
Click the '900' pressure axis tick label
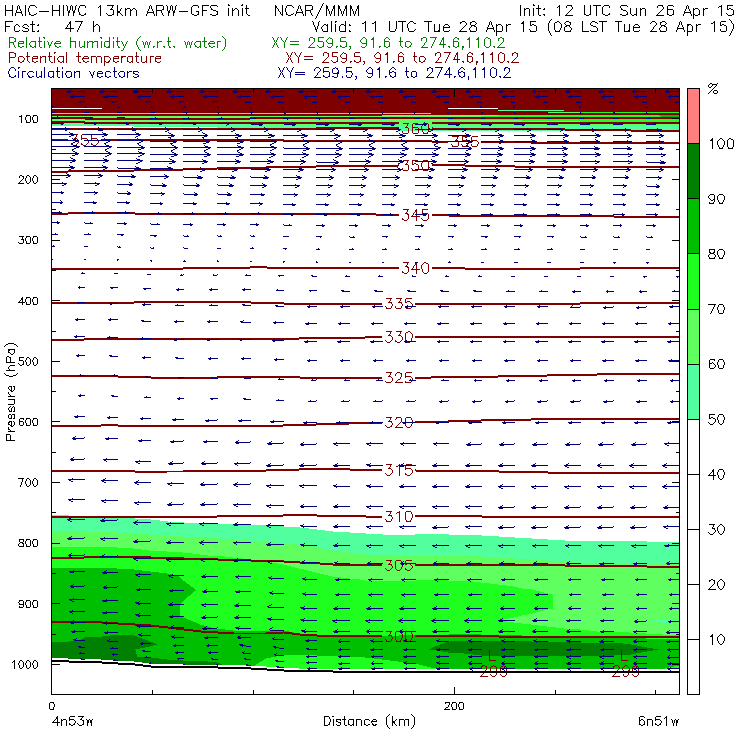28,604
